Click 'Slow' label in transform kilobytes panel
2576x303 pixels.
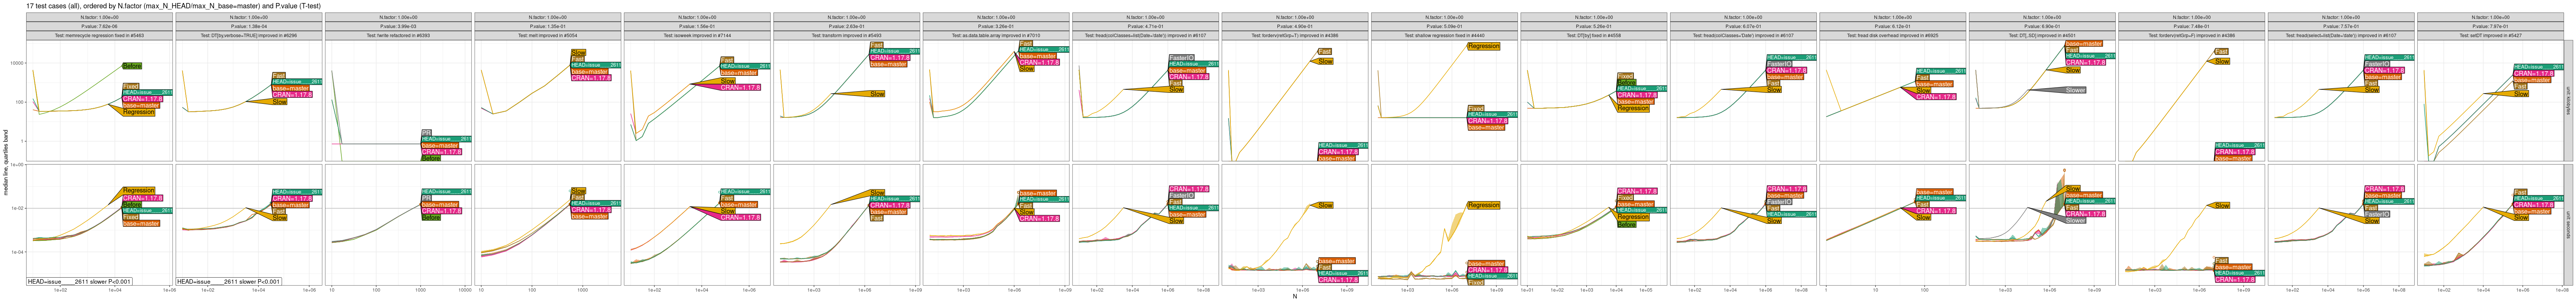[x=877, y=94]
